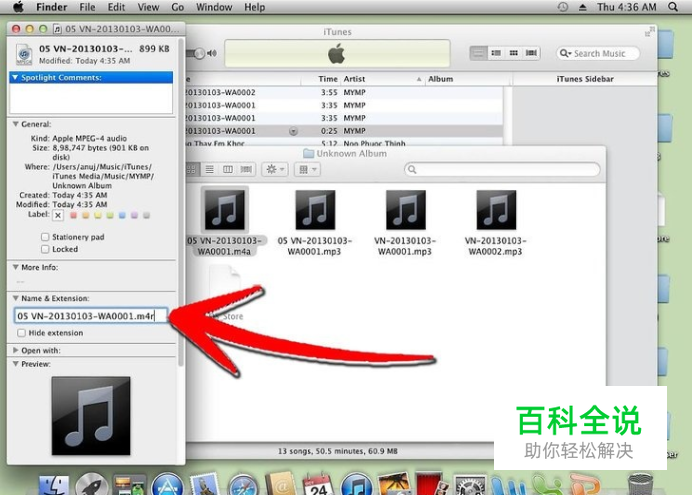Choose the blue label color

[x=122, y=215]
